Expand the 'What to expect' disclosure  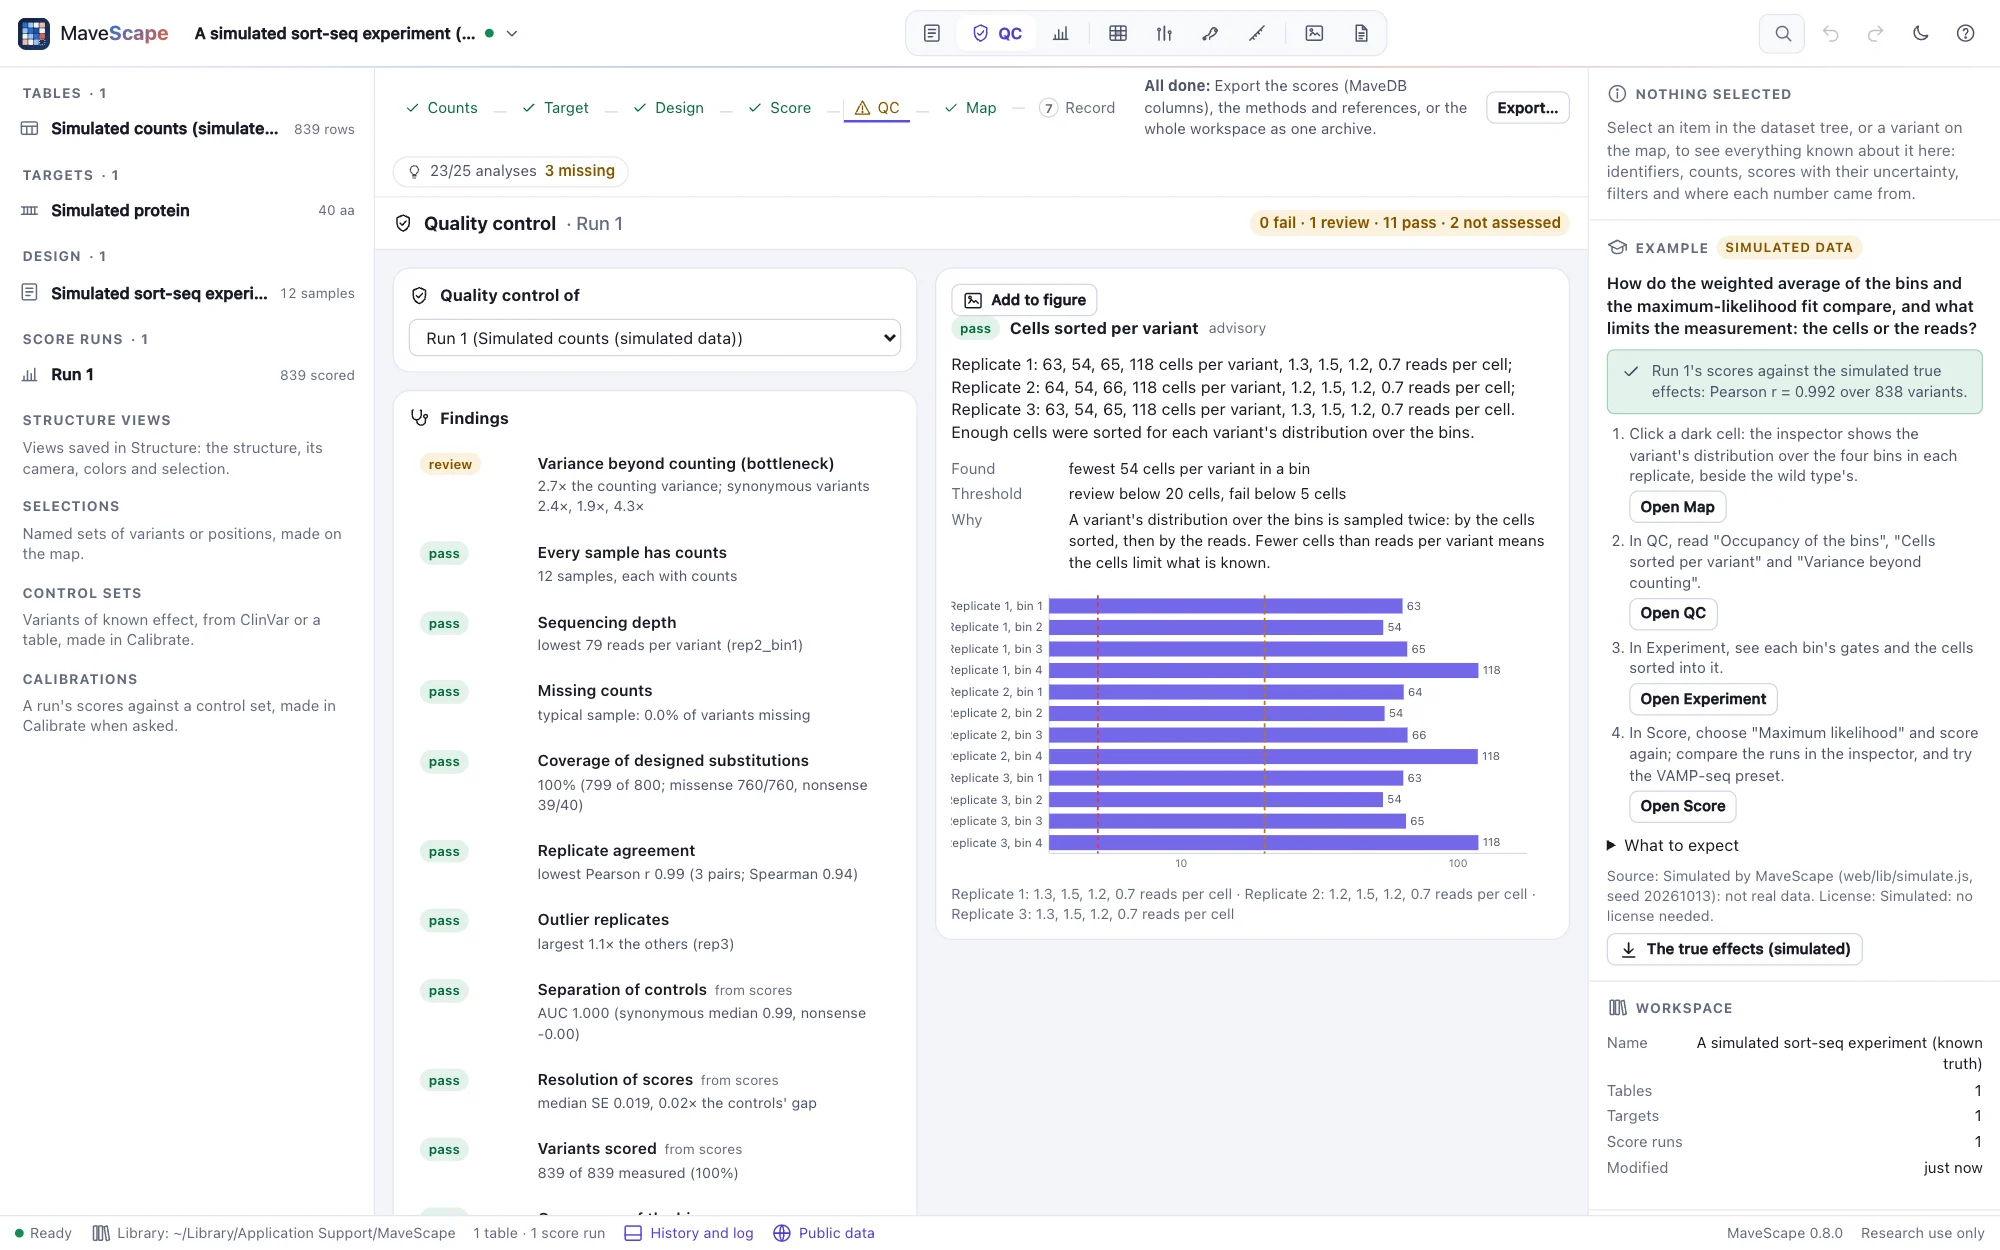point(1673,845)
